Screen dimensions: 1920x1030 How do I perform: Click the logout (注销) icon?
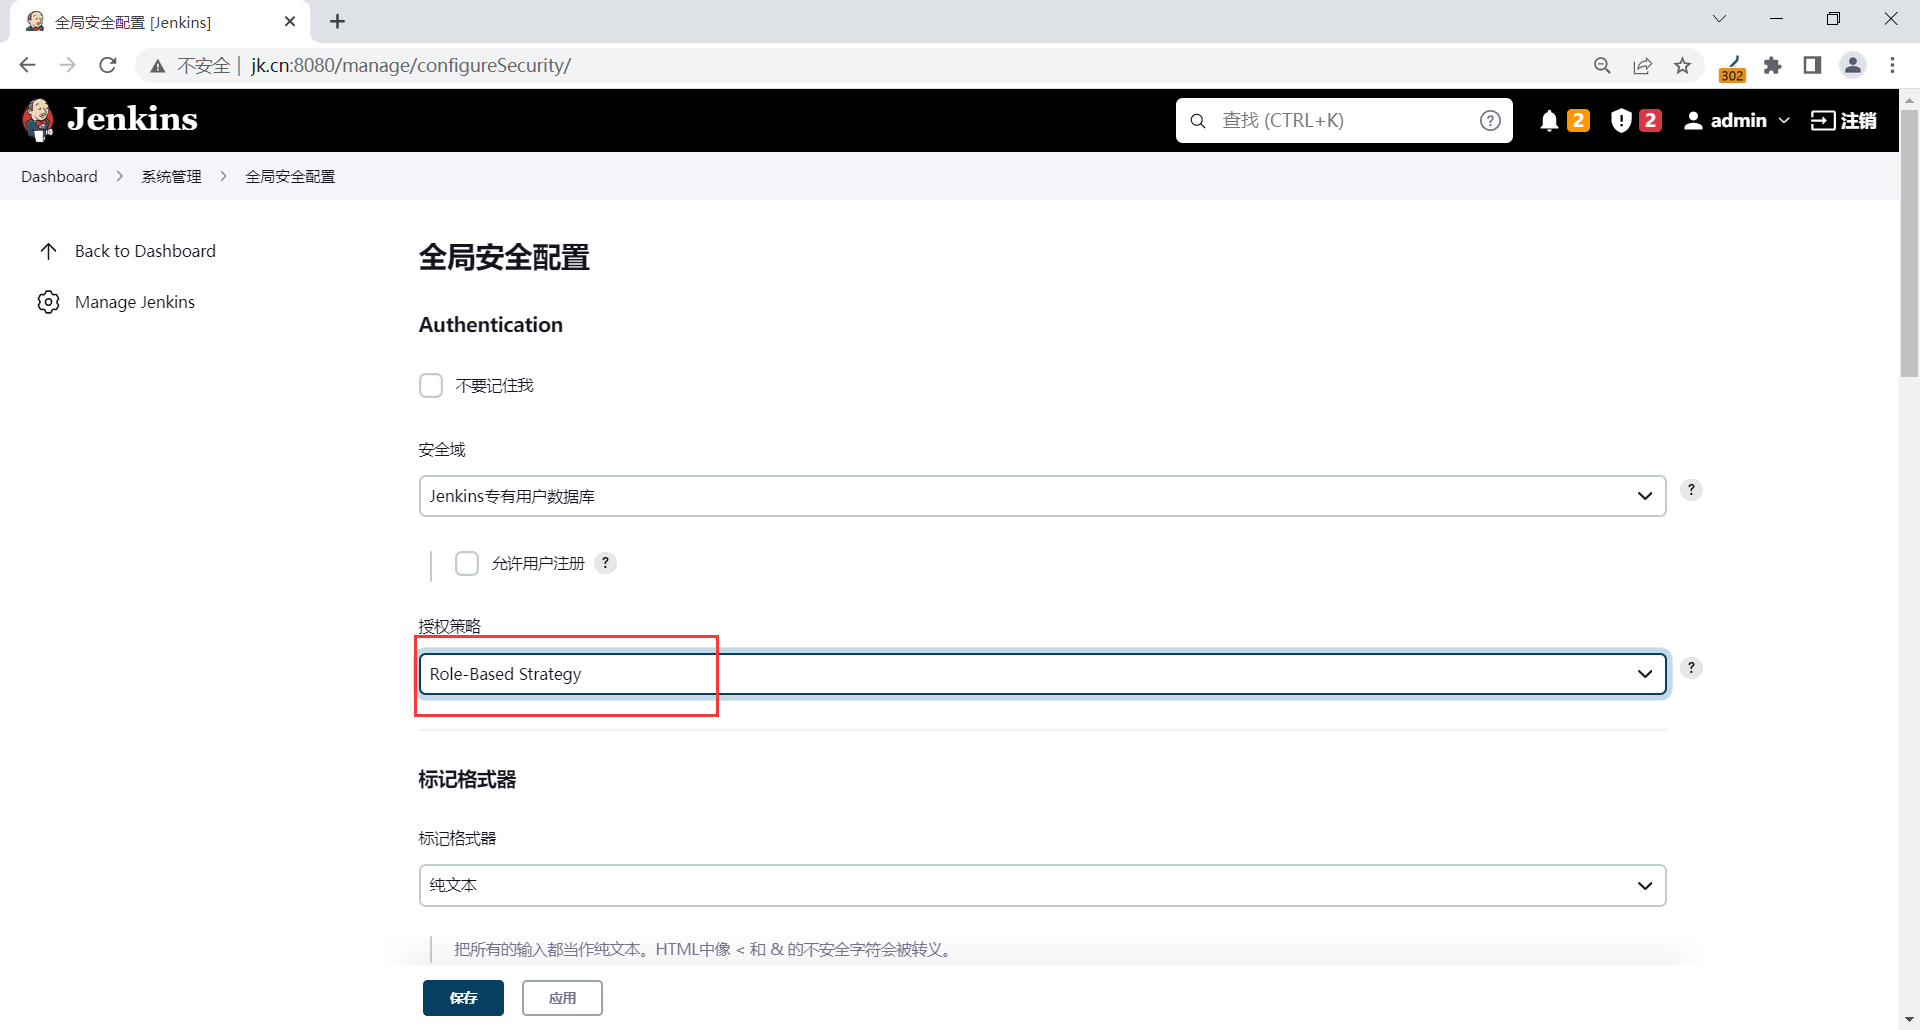(x=1823, y=121)
